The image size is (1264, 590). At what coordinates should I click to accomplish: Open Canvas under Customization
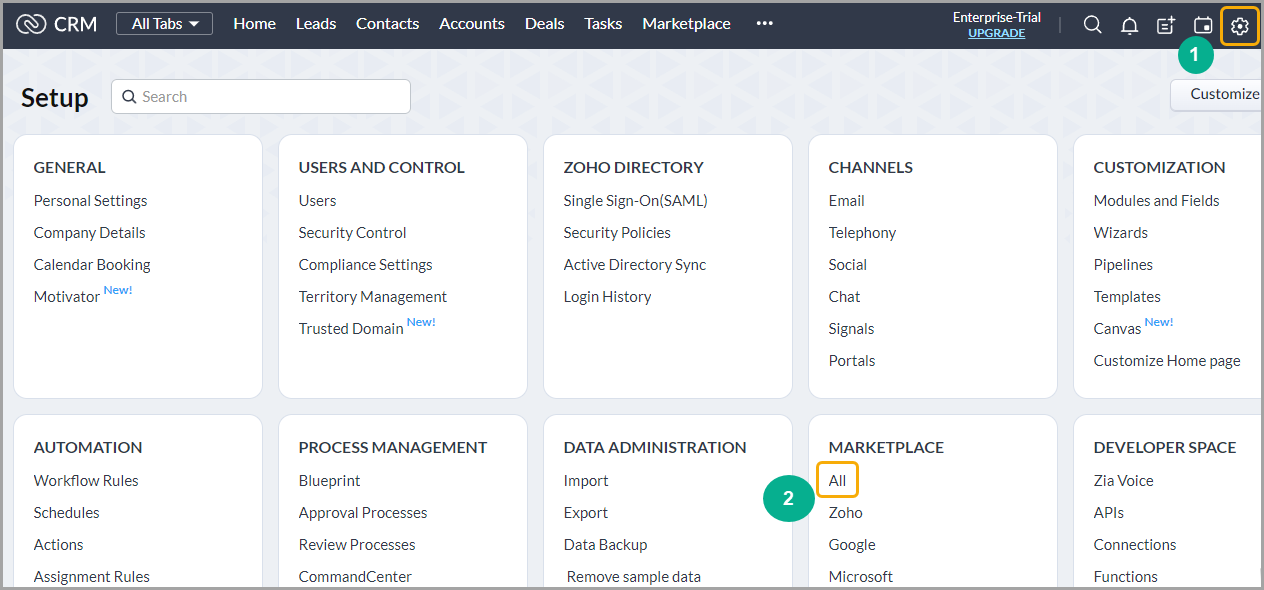pyautogui.click(x=1117, y=329)
